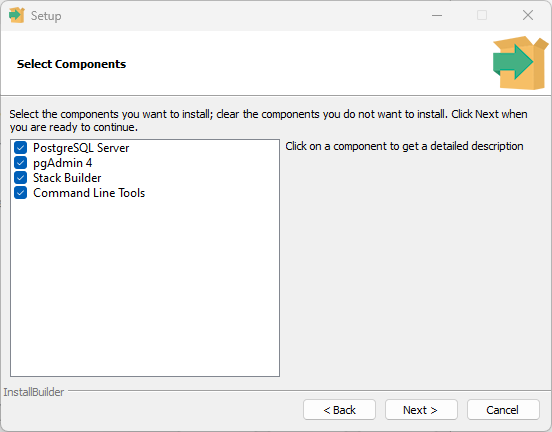Click the disabled maximize window icon
This screenshot has height=432, width=552.
482,15
